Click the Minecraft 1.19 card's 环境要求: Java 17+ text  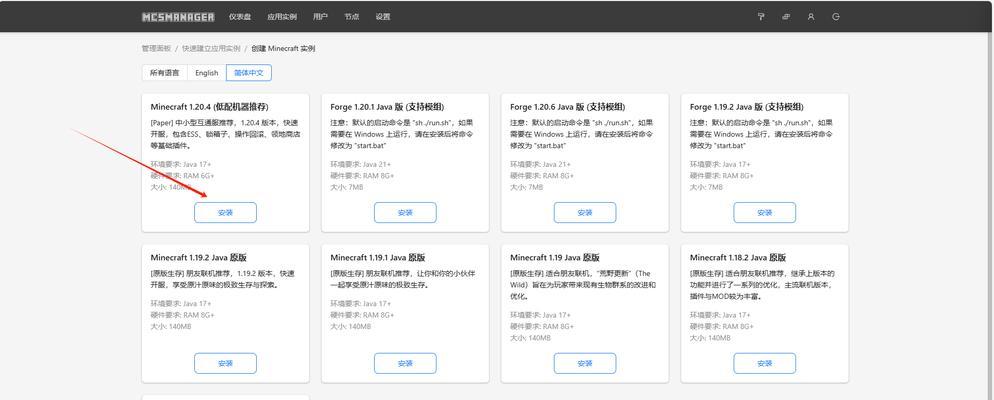point(541,315)
